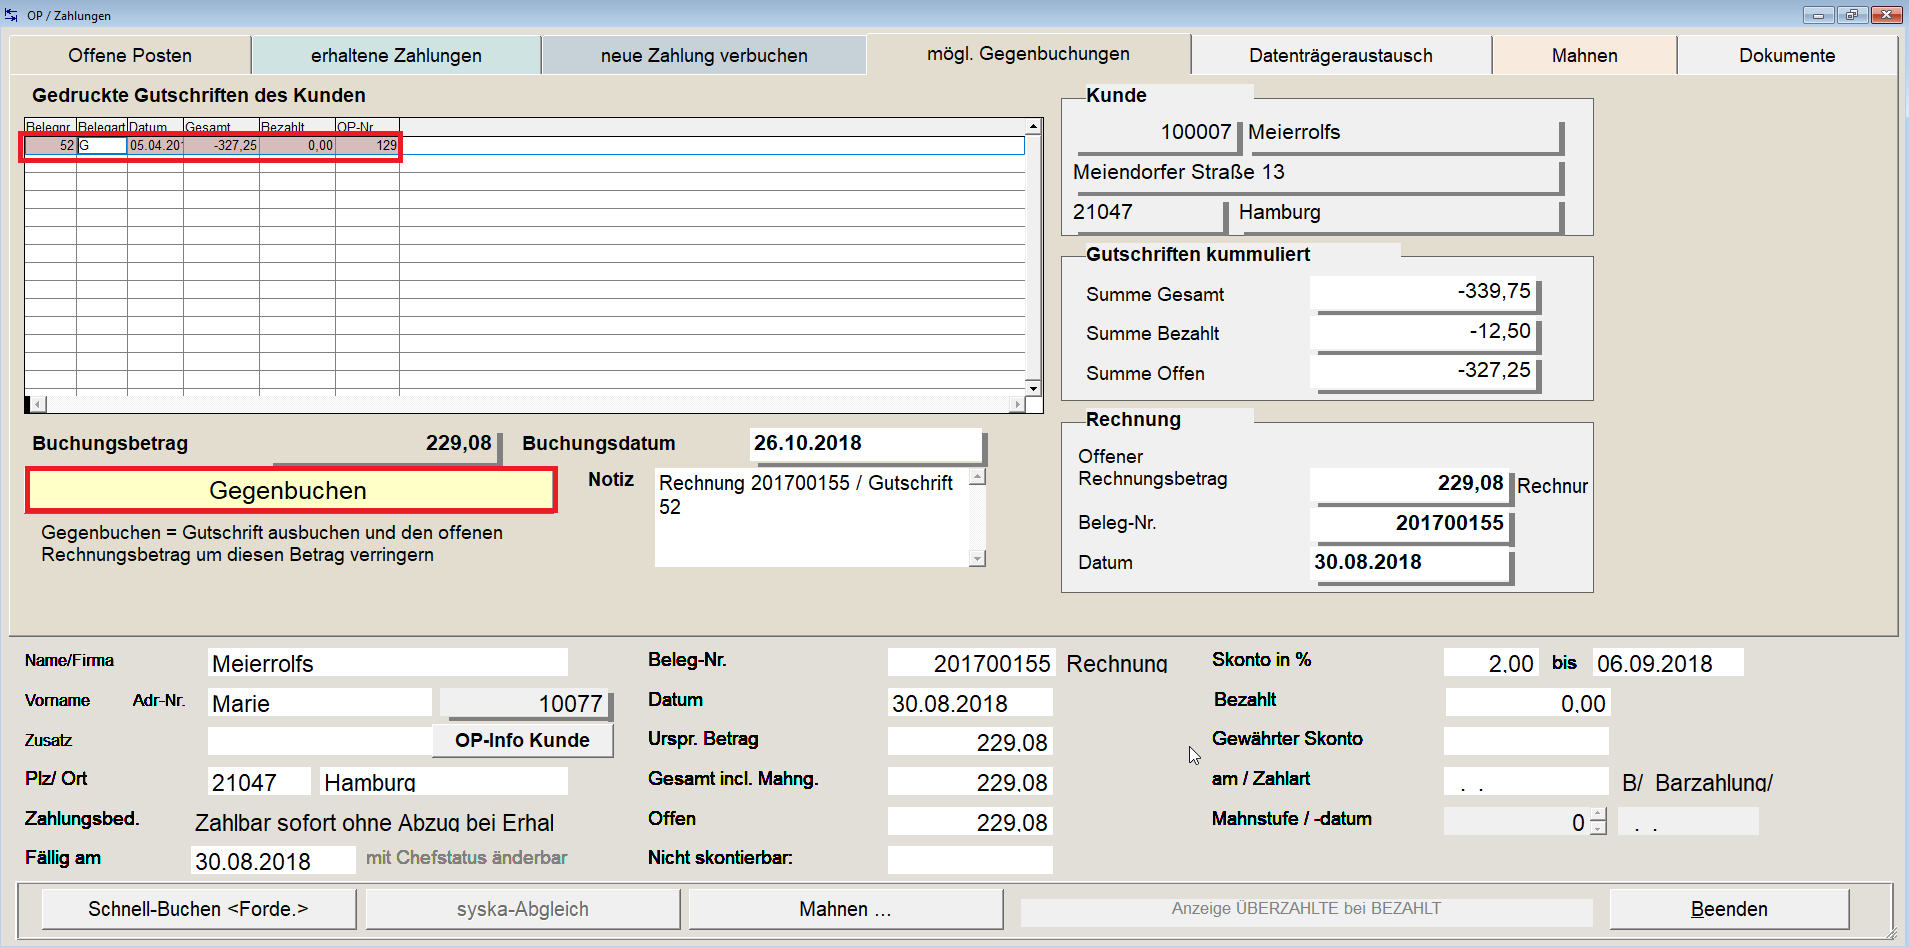Click the Belegart column header

coord(102,127)
